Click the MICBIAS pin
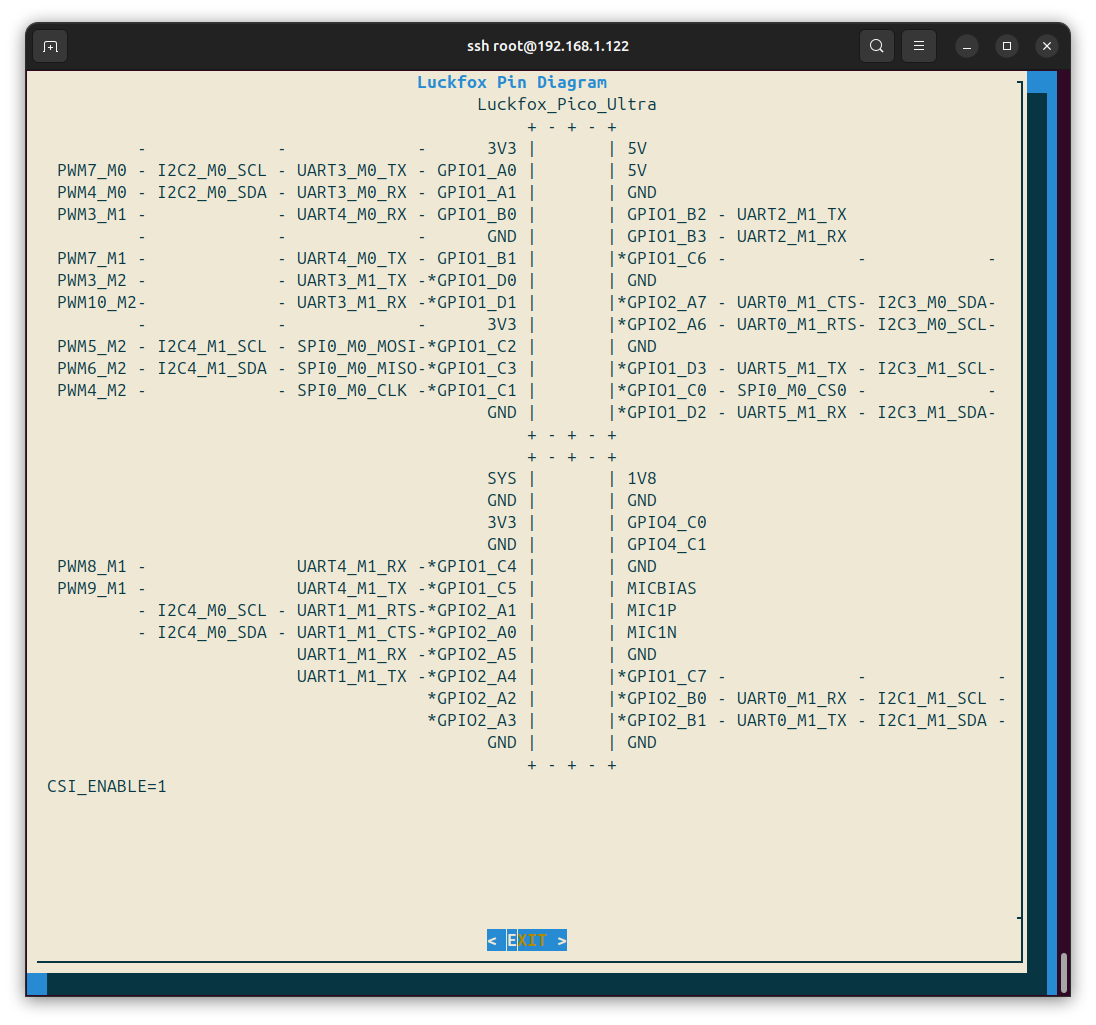 662,589
